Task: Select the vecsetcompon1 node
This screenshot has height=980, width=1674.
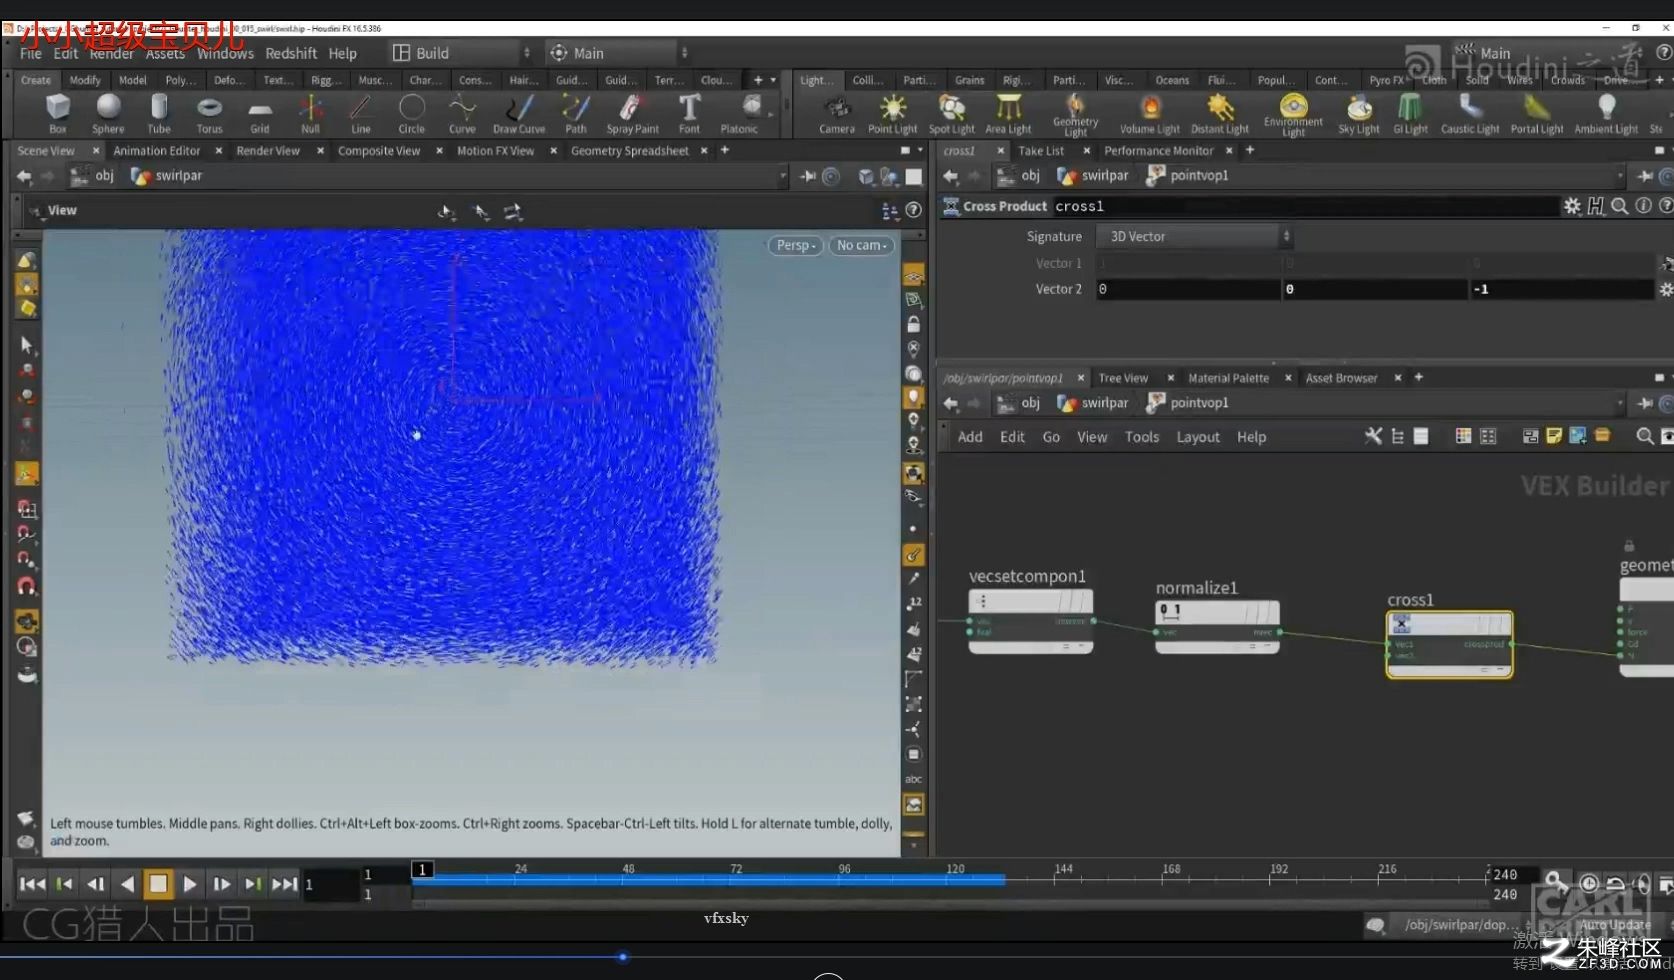Action: [x=1030, y=621]
